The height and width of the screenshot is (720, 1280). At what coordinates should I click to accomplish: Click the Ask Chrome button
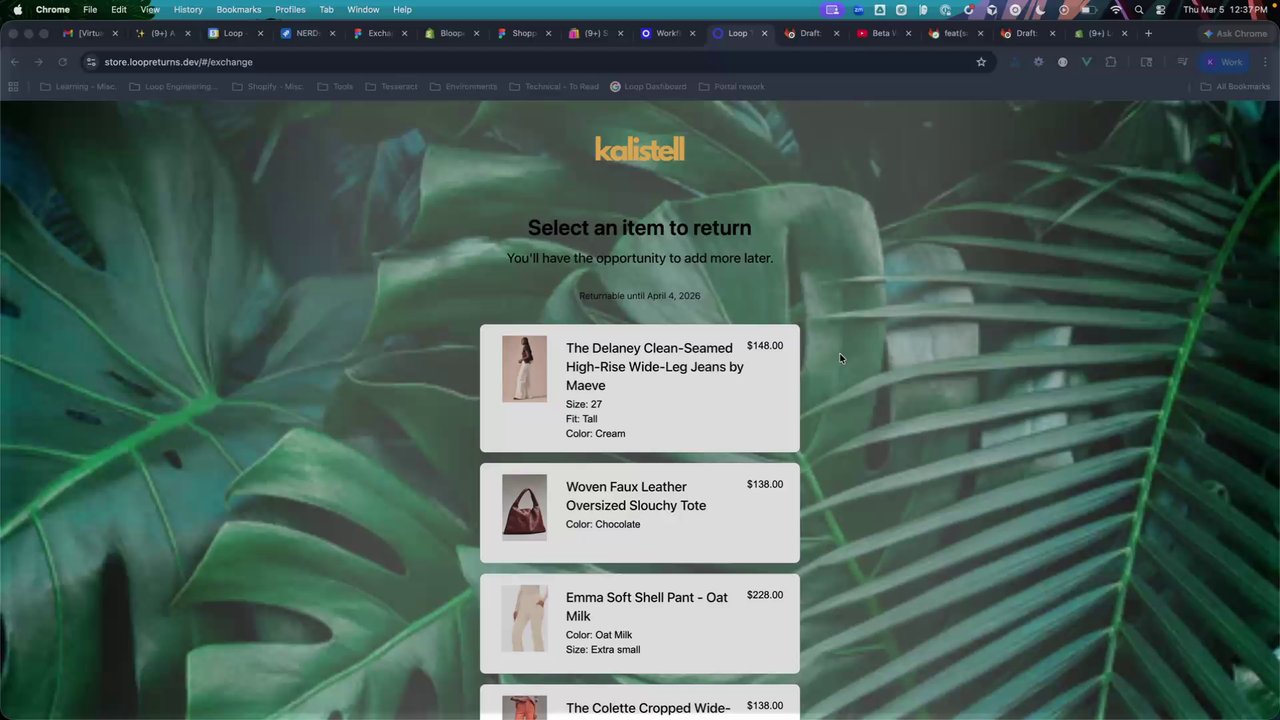pos(1236,33)
